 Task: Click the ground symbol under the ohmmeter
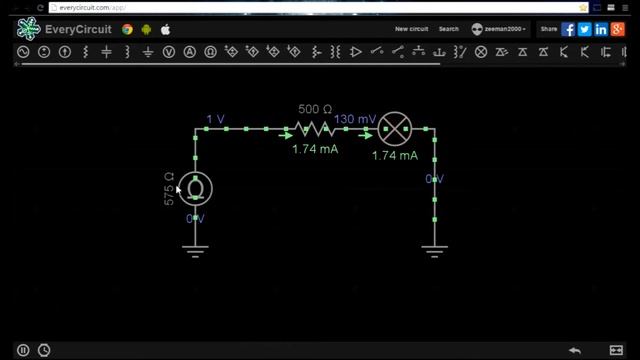pyautogui.click(x=196, y=251)
